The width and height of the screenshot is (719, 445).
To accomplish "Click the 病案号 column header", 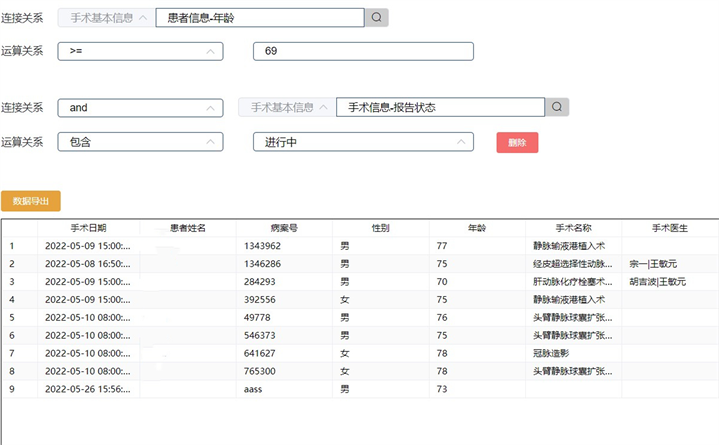I will (284, 228).
